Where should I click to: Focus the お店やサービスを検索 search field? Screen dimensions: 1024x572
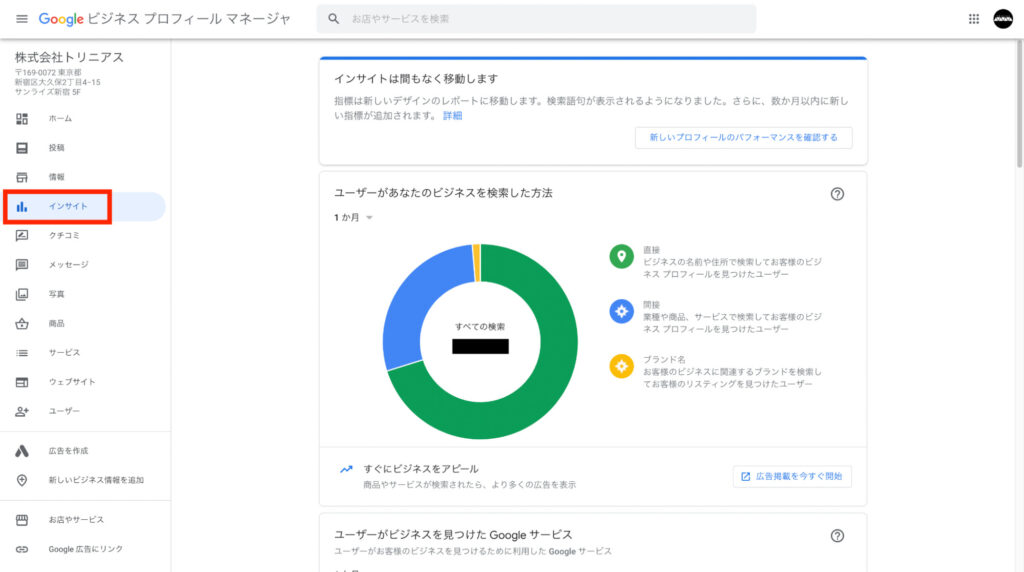pyautogui.click(x=536, y=19)
